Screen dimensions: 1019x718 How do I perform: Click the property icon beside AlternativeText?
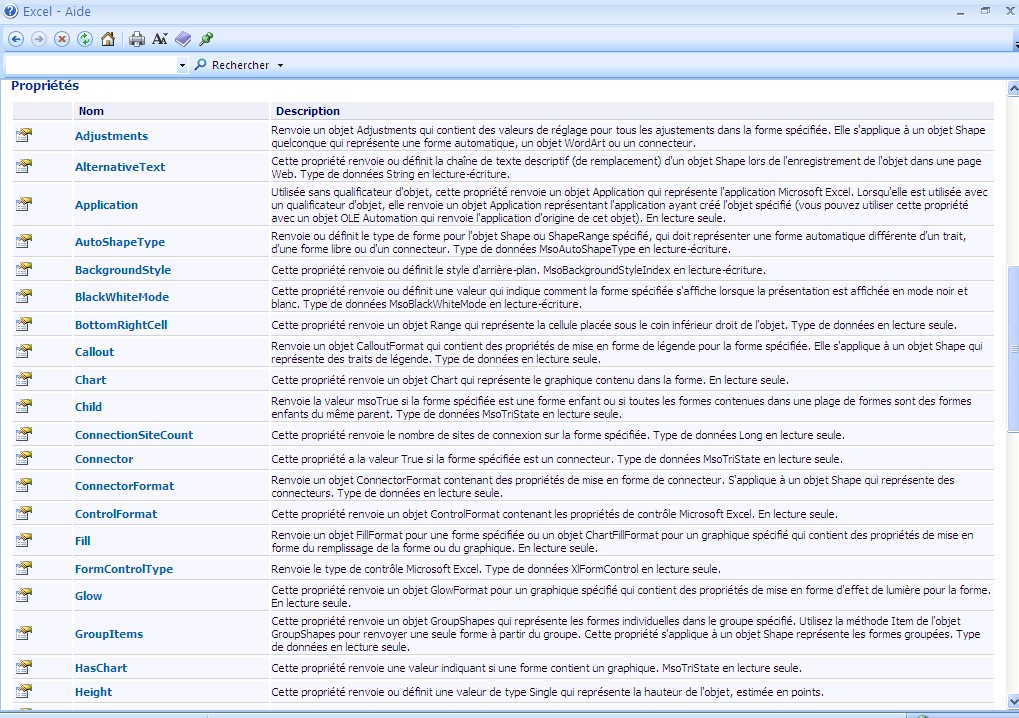[24, 166]
